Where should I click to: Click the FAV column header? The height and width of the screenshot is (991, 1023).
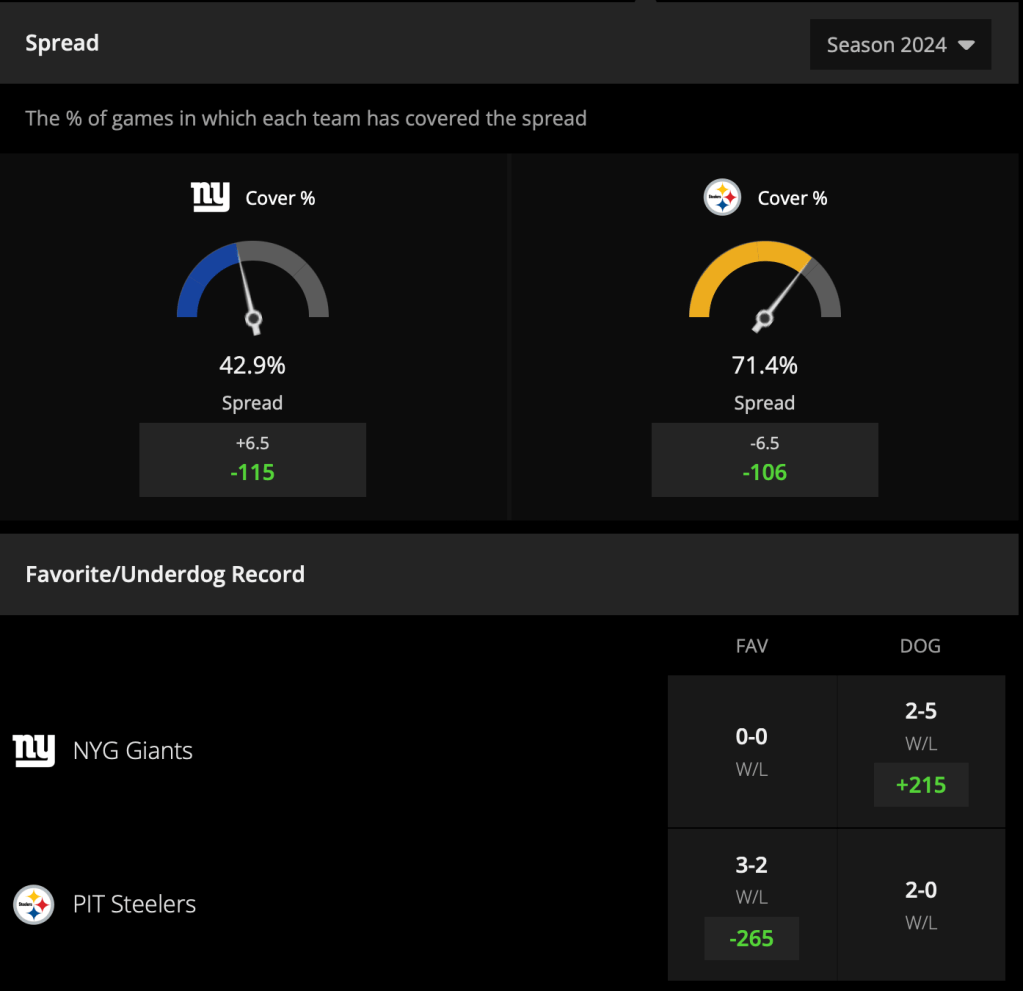(x=752, y=646)
